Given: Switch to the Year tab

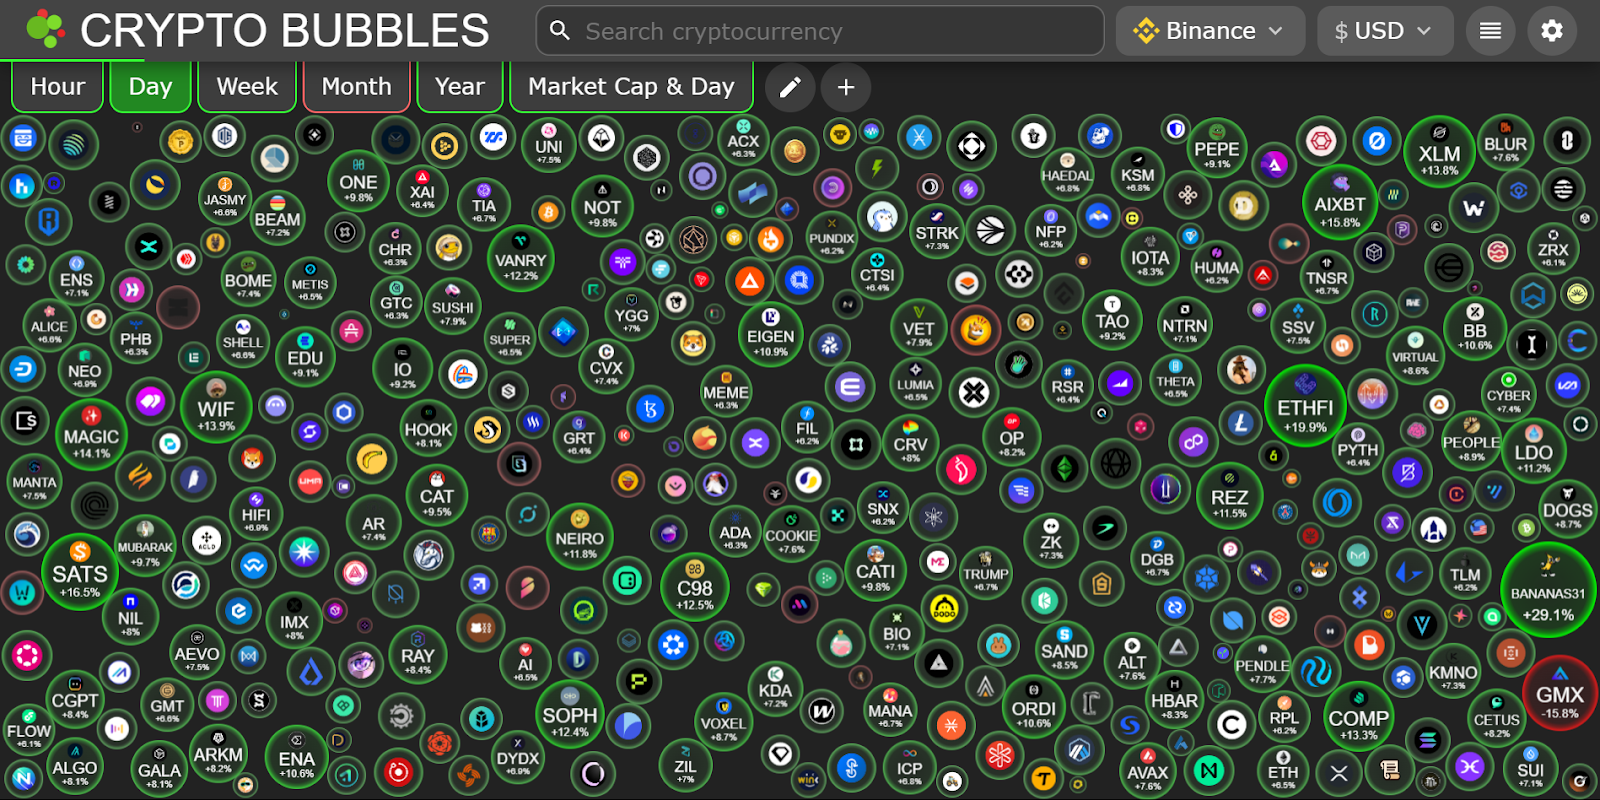Looking at the screenshot, I should (x=459, y=87).
